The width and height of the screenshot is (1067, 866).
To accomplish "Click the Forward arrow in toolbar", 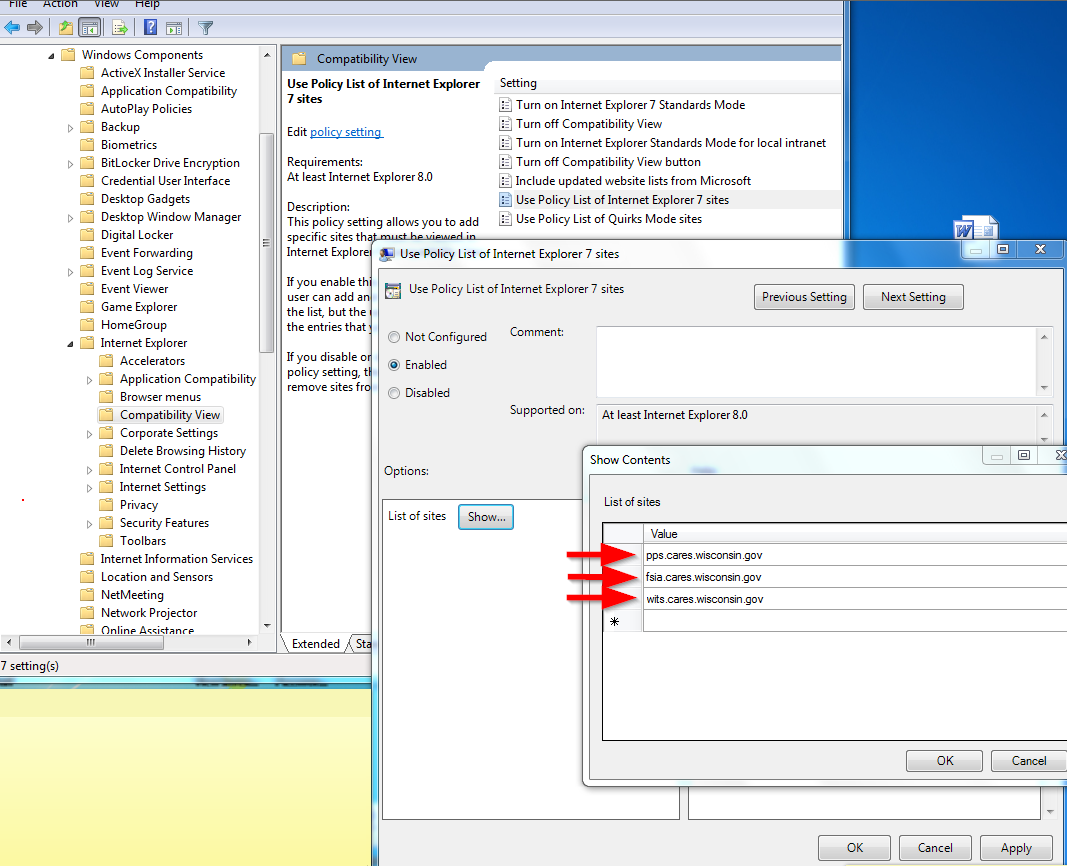I will pyautogui.click(x=35, y=28).
